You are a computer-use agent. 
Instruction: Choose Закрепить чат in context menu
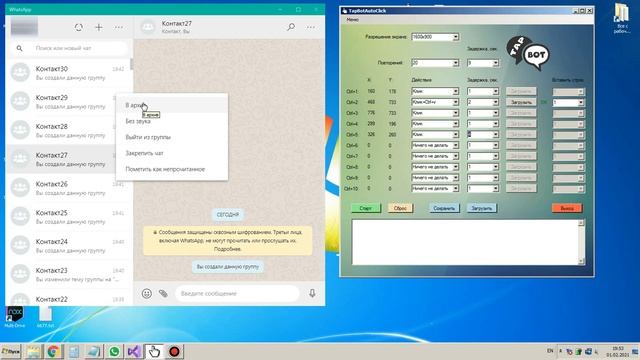coord(172,153)
